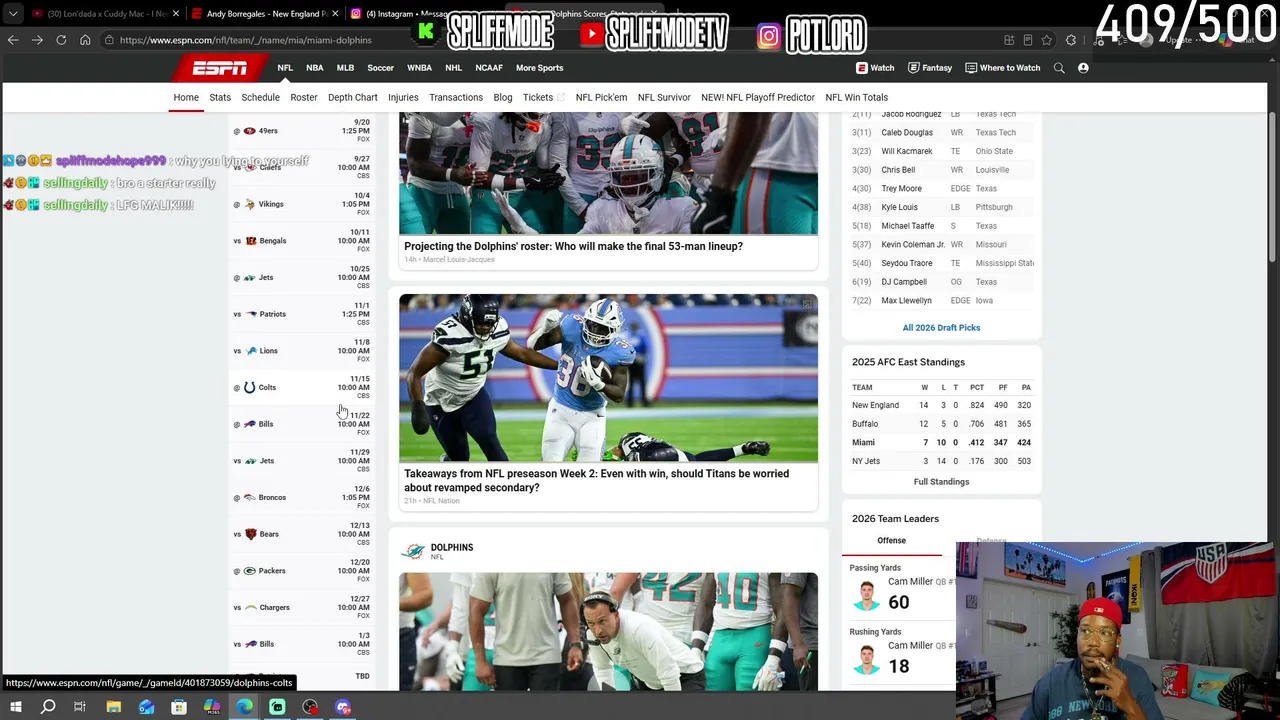
Task: Open the Full Standings link
Action: [x=941, y=482]
